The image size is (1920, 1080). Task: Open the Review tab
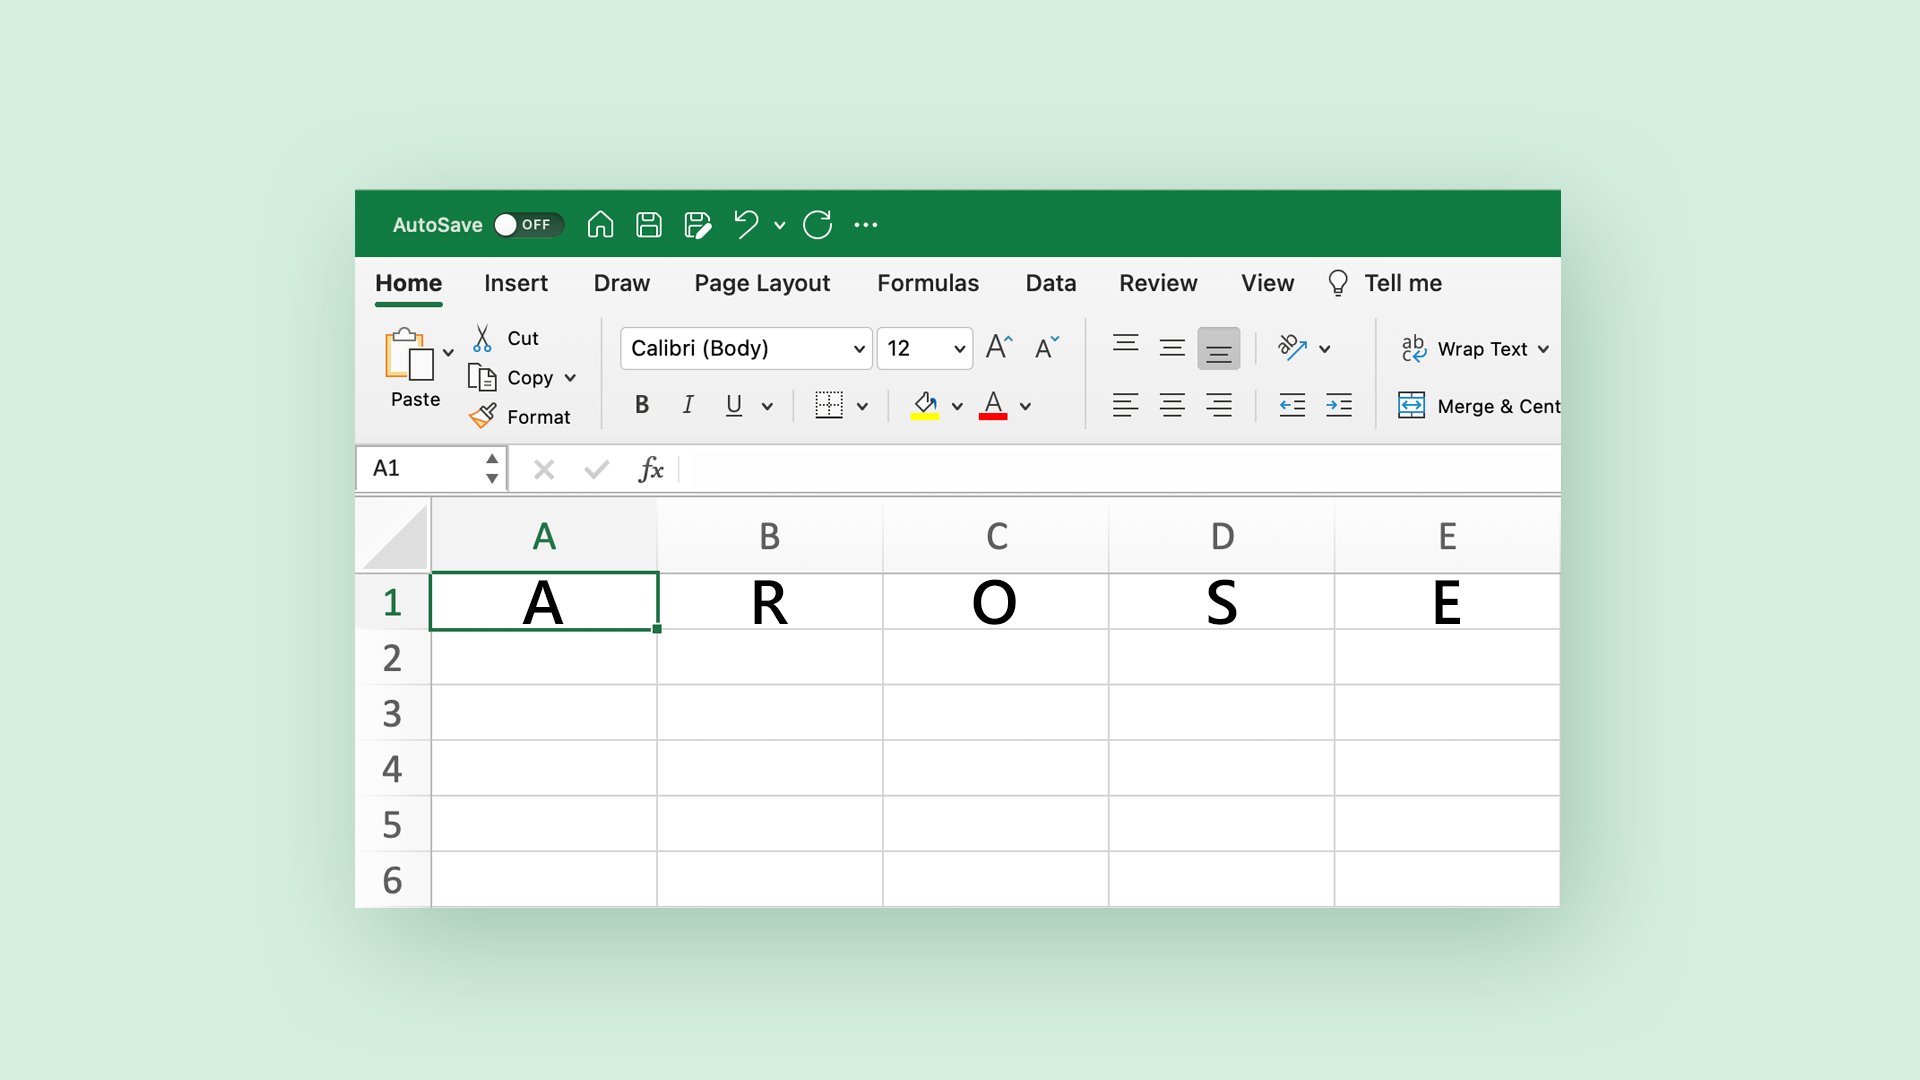coord(1158,283)
